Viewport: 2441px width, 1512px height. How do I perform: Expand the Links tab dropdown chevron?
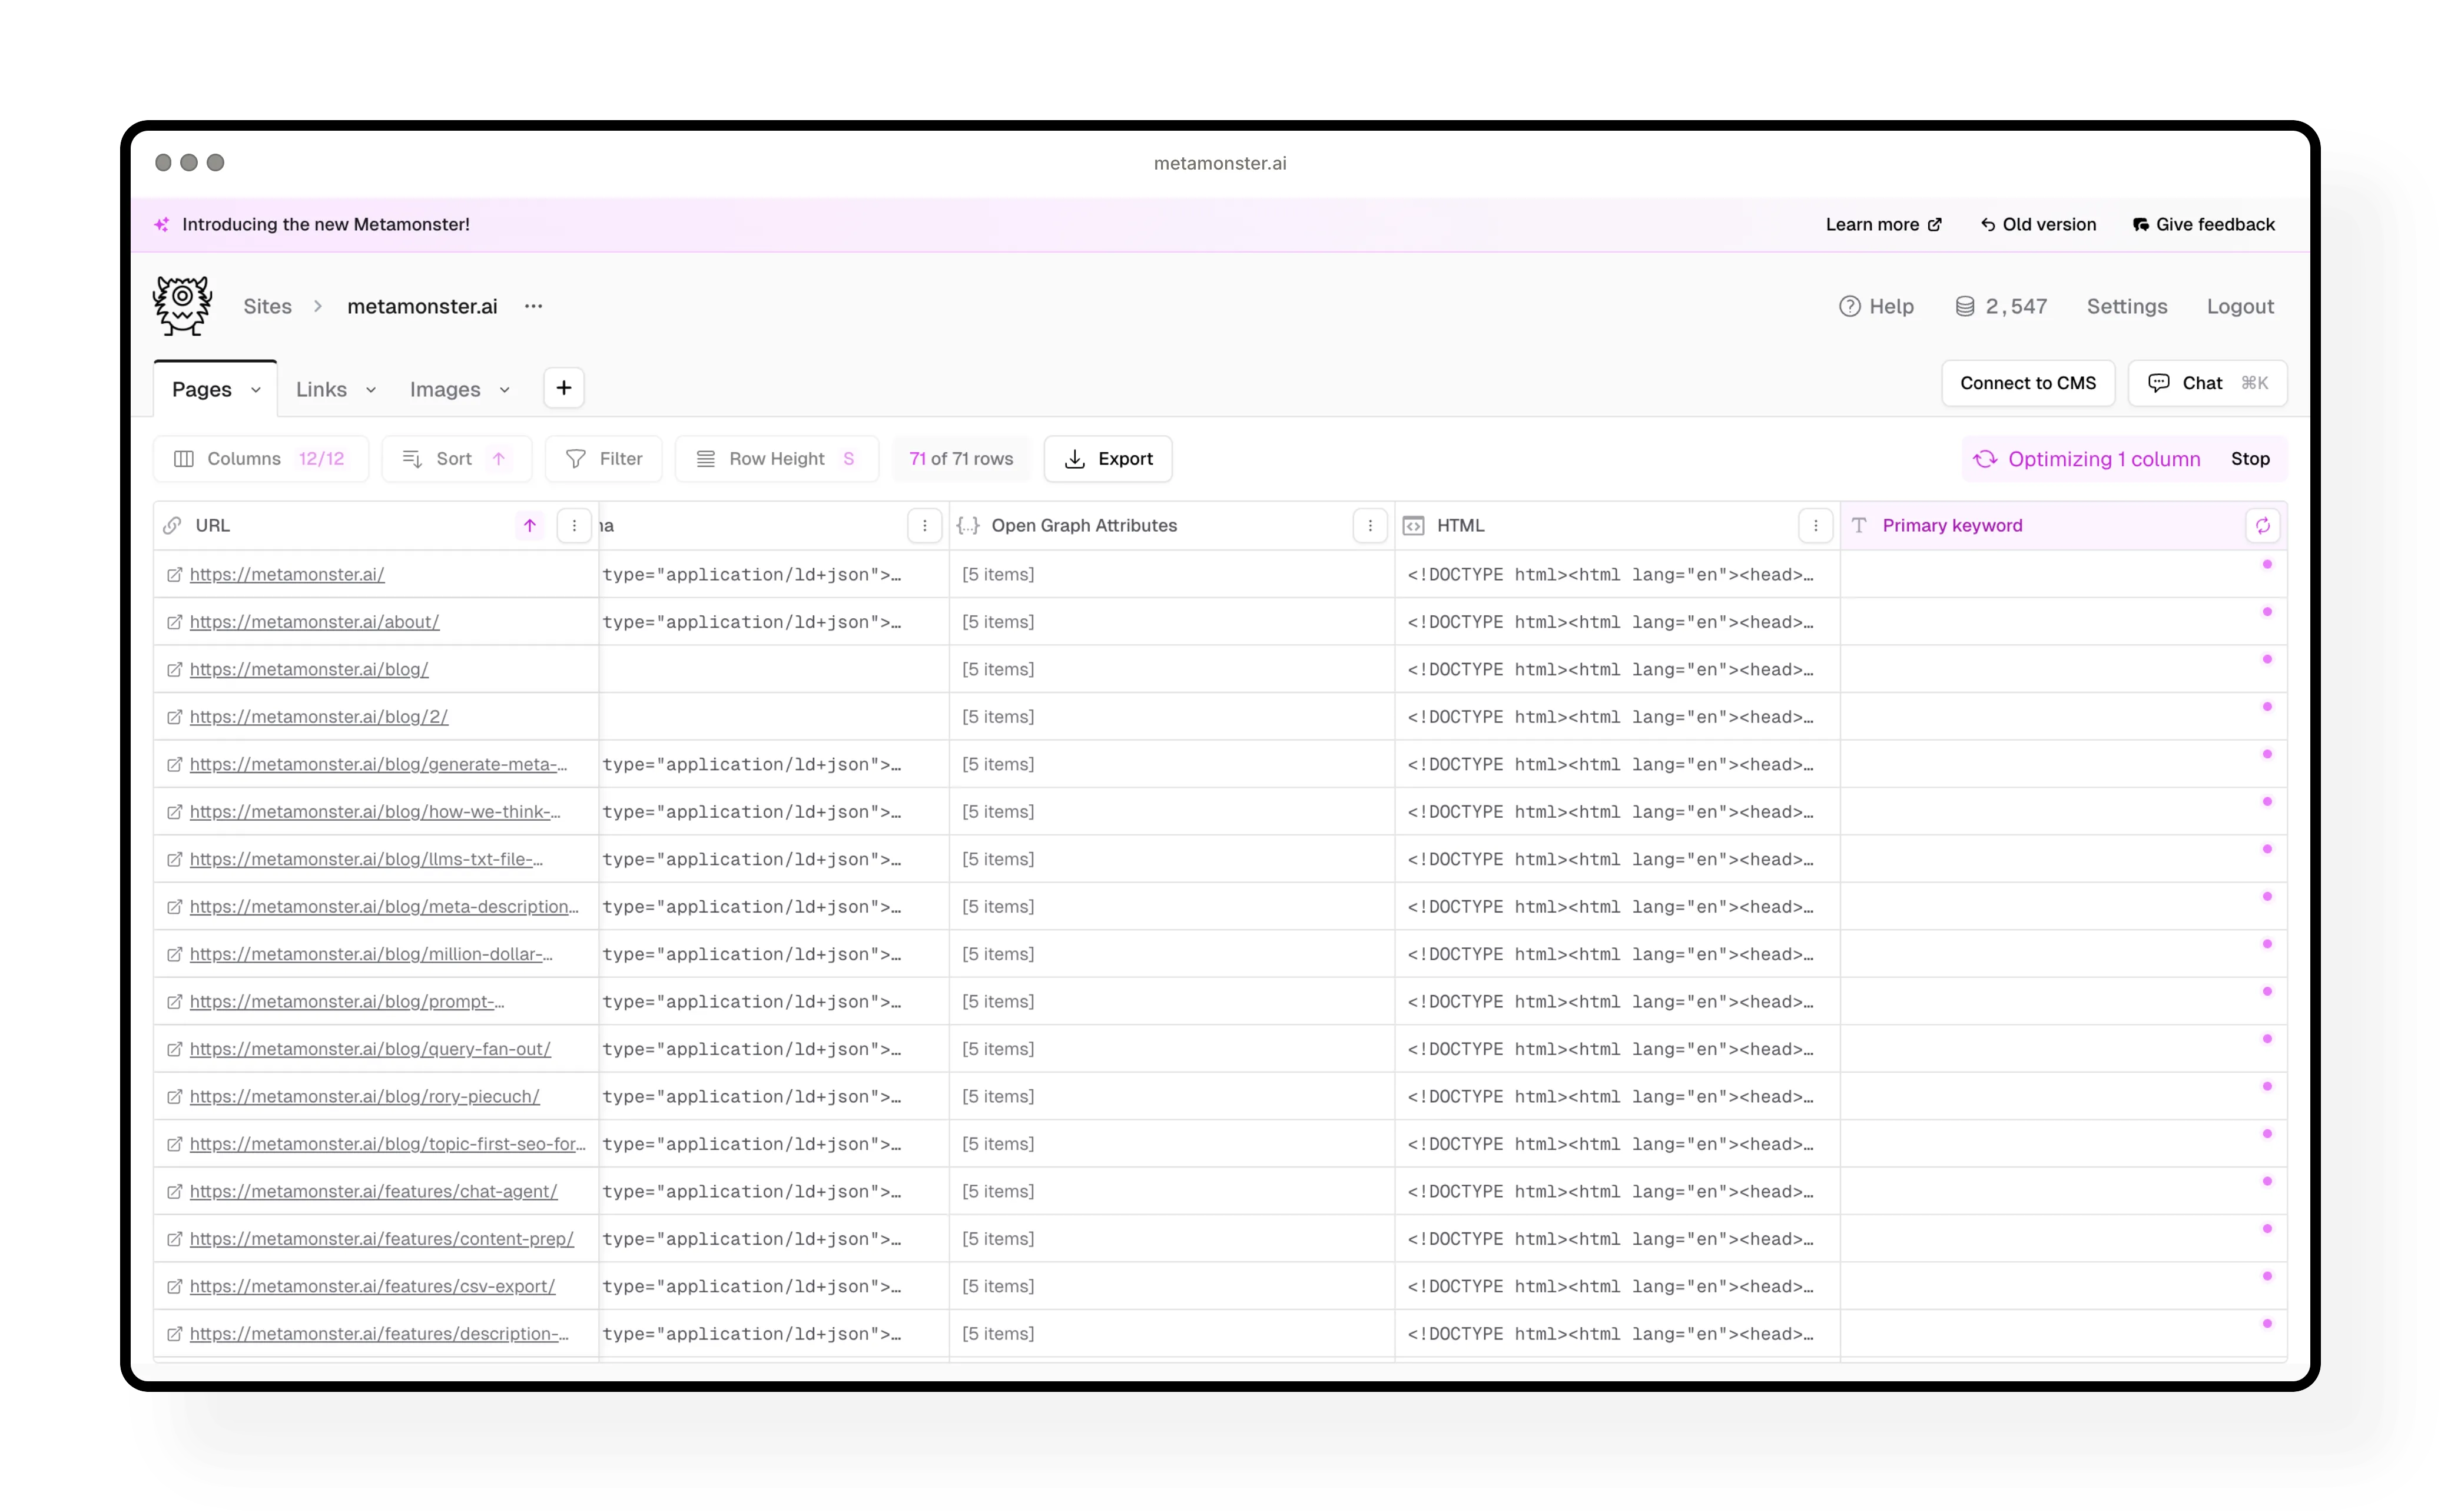[x=371, y=390]
